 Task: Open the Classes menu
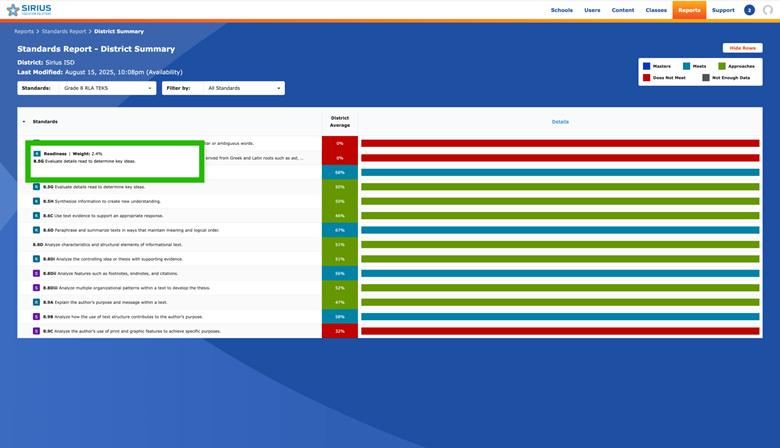(x=656, y=10)
